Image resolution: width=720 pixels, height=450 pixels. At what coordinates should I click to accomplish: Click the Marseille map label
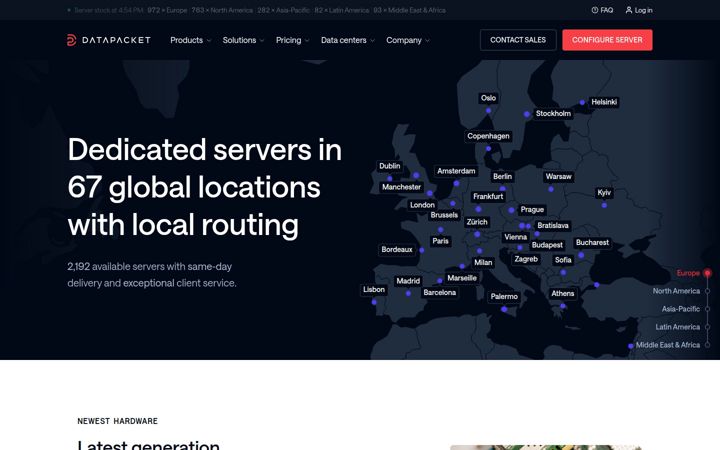click(x=462, y=278)
